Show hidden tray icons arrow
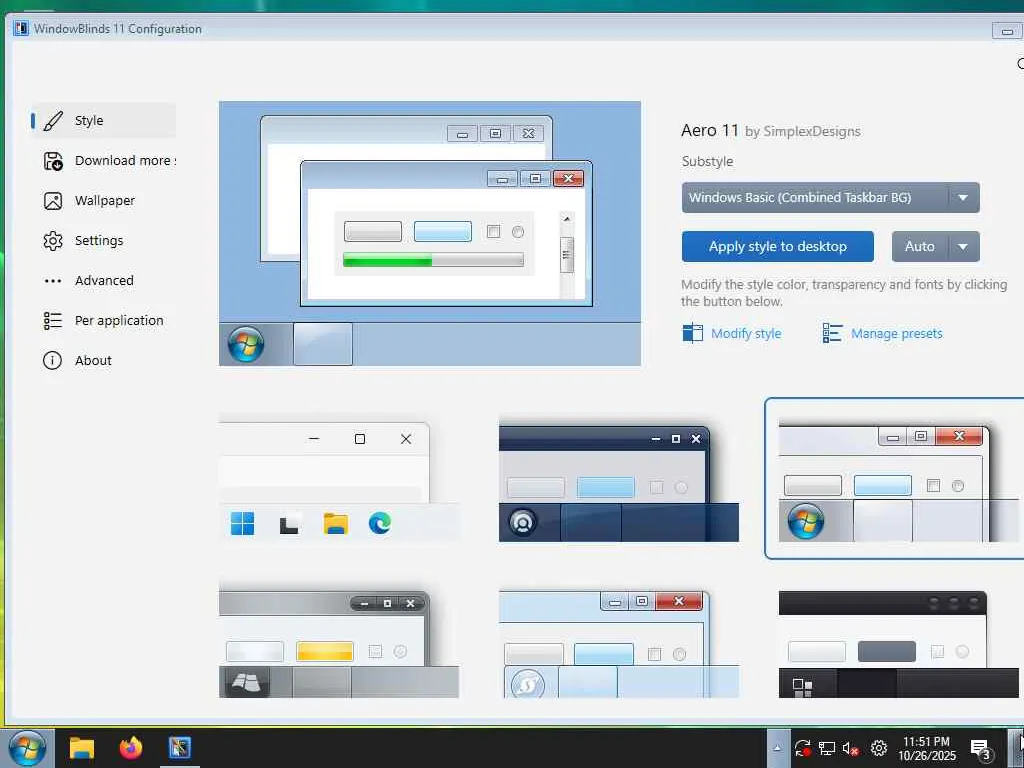Screen dimensions: 1024x768 tap(777, 748)
